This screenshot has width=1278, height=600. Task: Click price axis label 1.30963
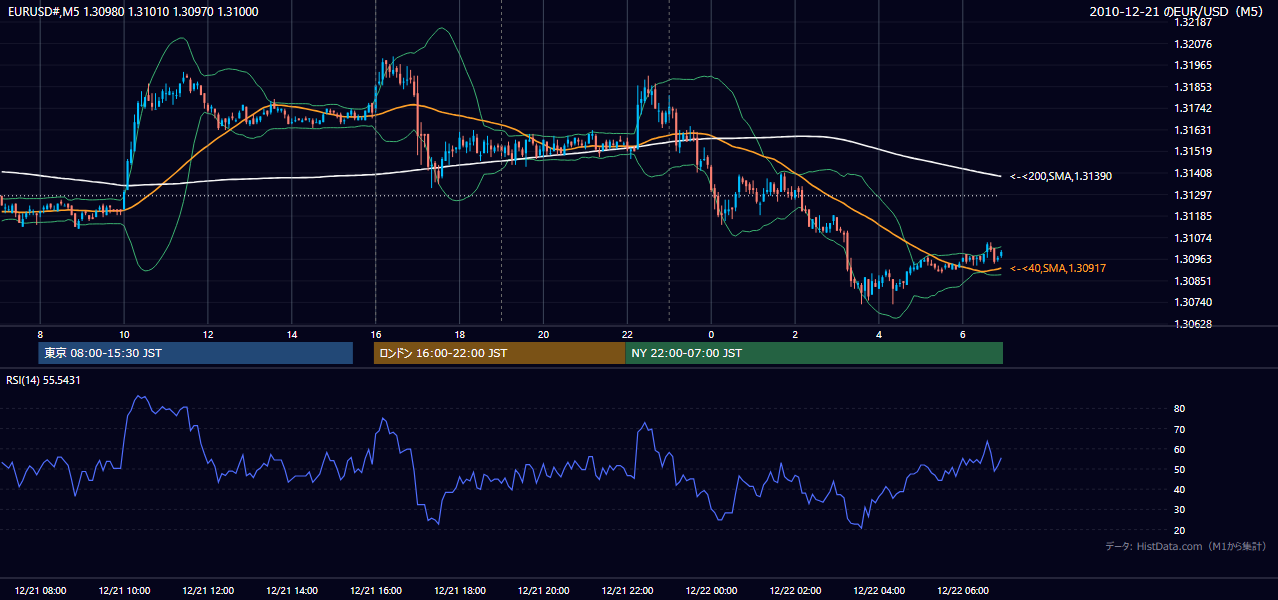point(1193,259)
